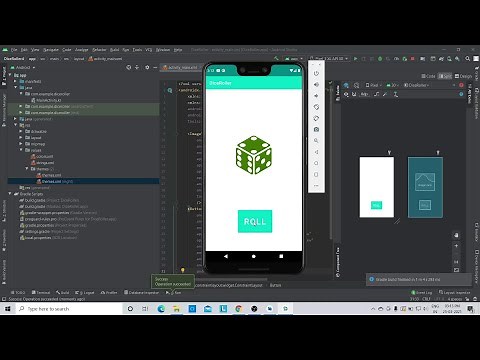The height and width of the screenshot is (360, 480).
Task: Open Search Everywhere magnifier in toolbar
Action: [468, 59]
